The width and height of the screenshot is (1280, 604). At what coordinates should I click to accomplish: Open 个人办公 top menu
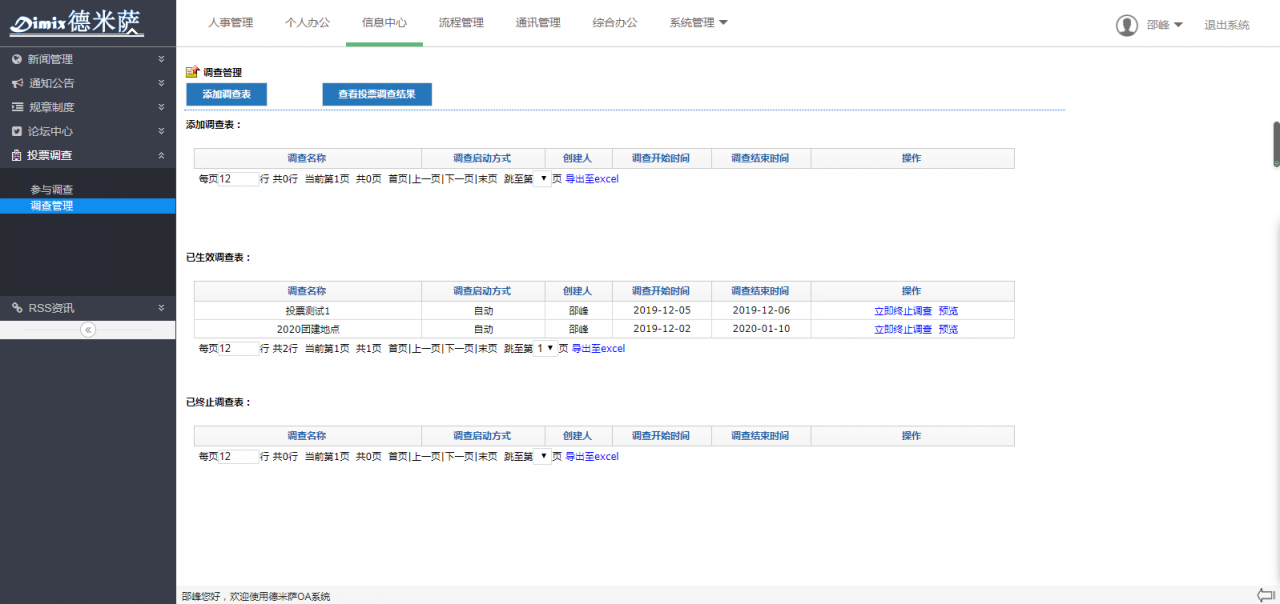307,22
